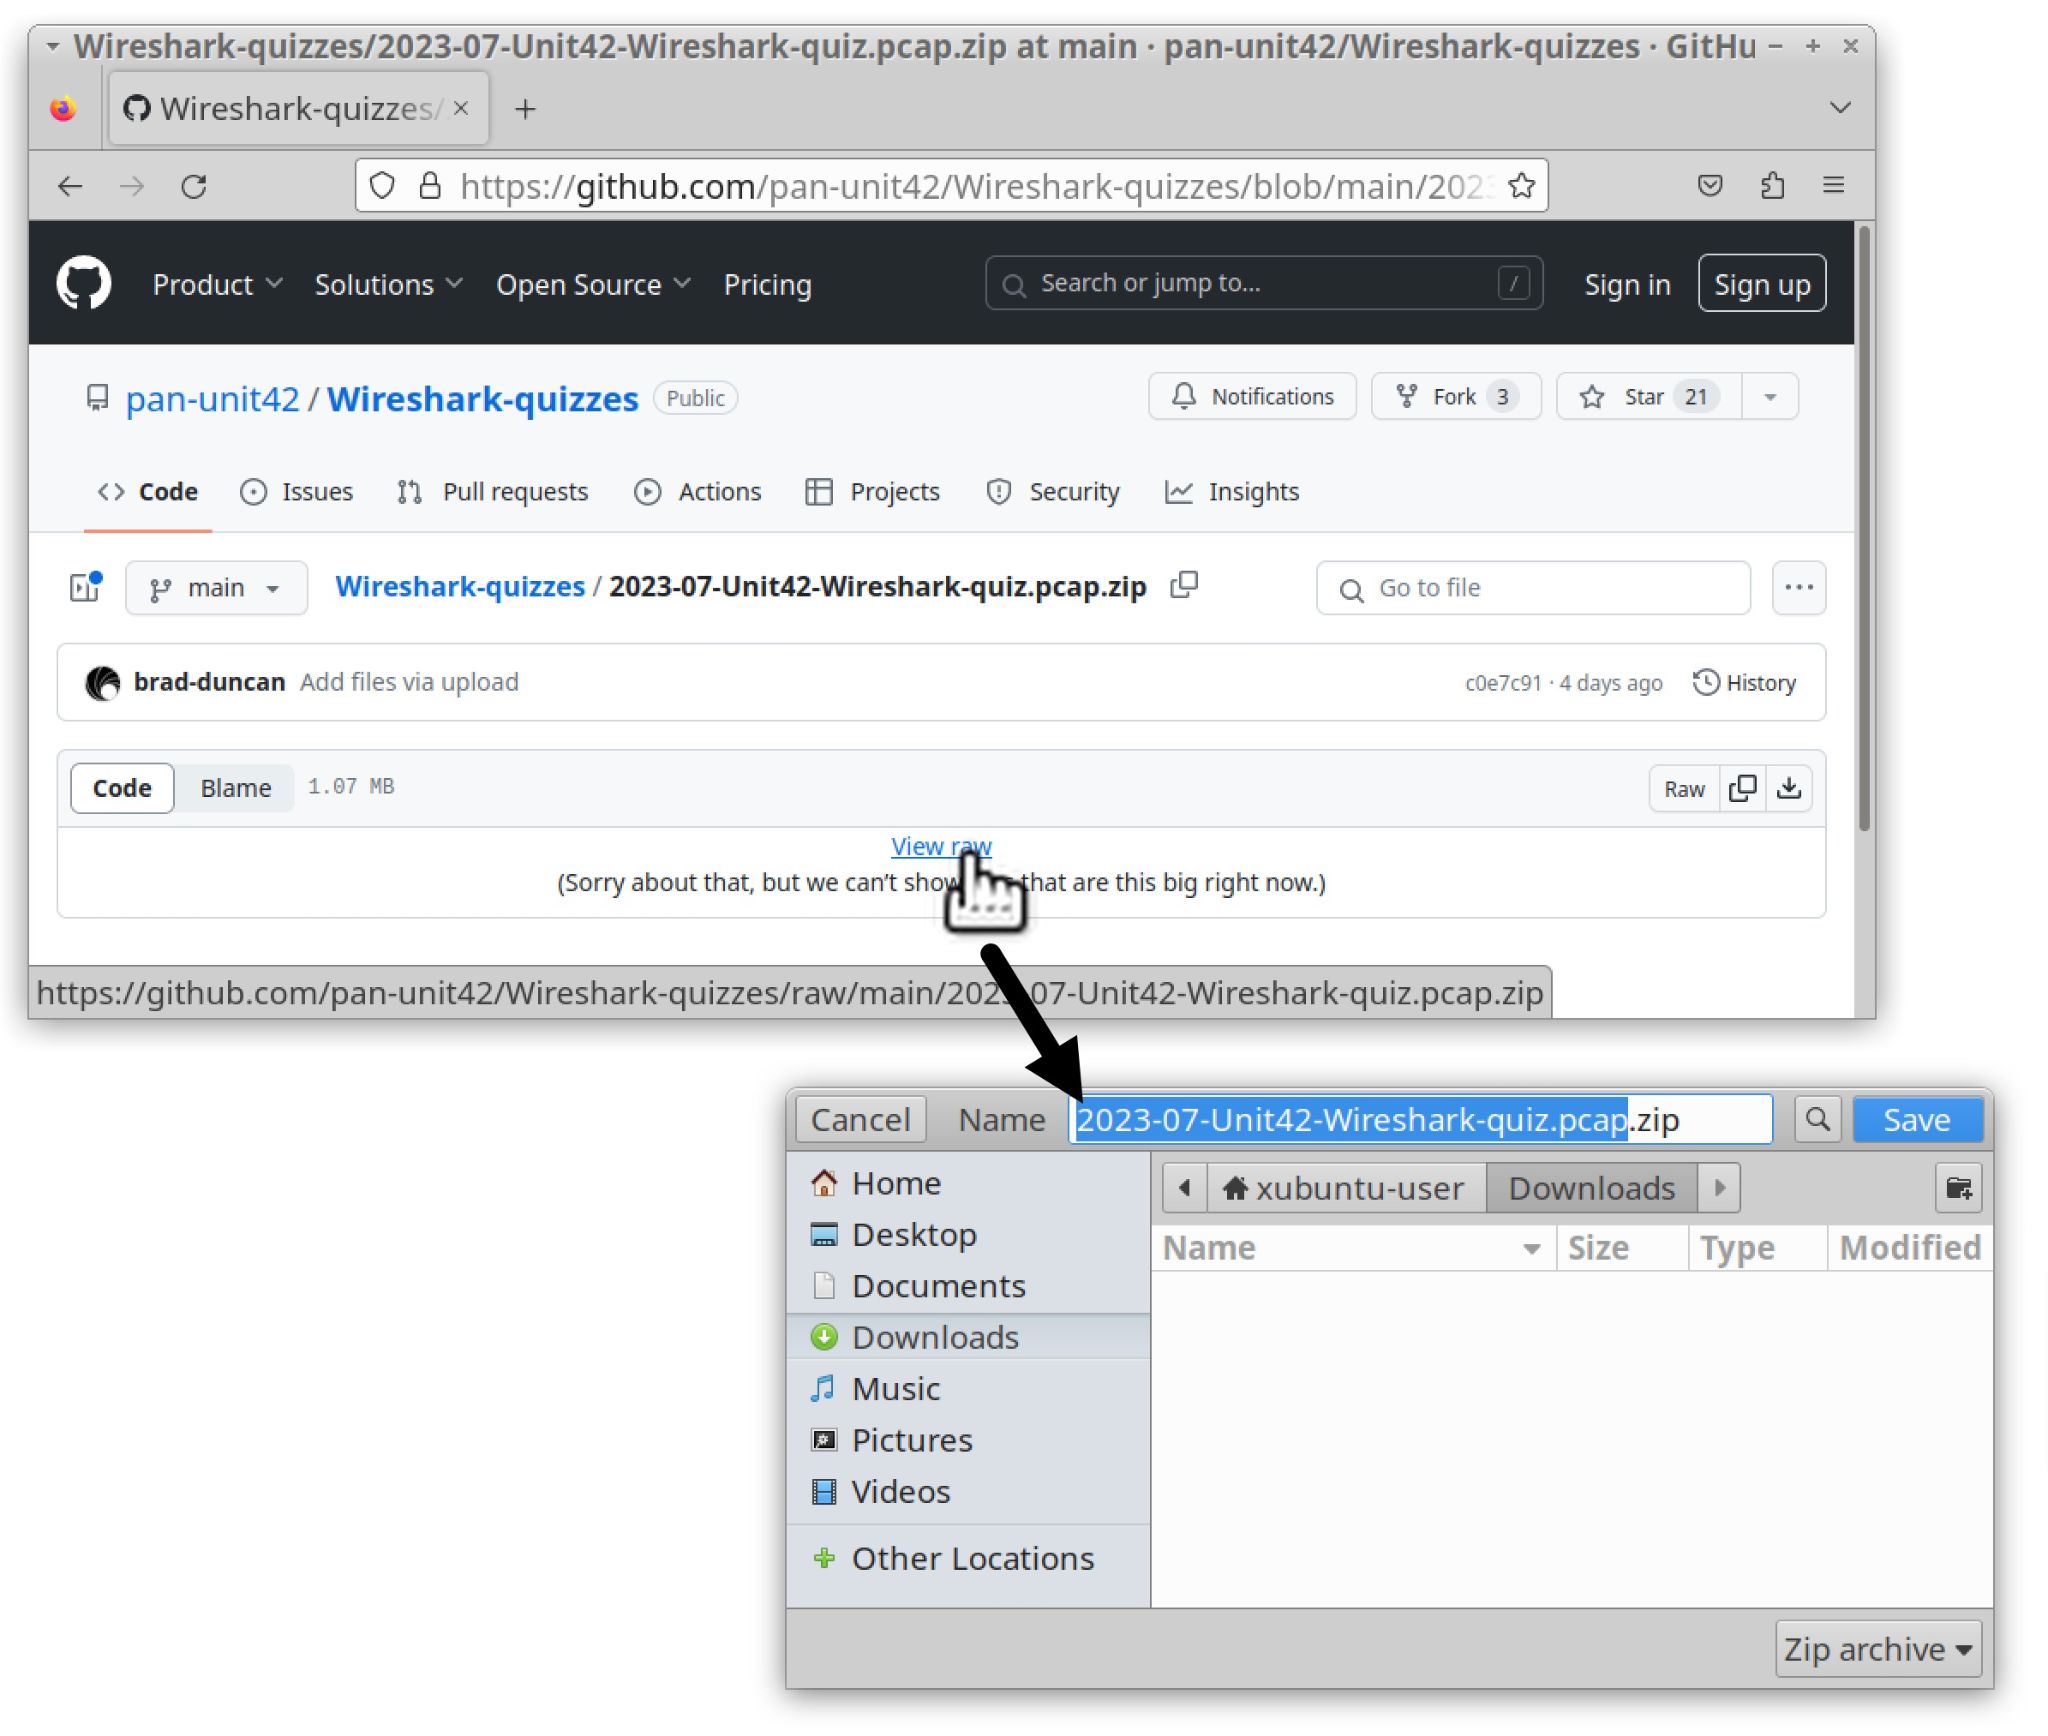Open the Pricing page
This screenshot has width=2048, height=1736.
click(x=767, y=284)
